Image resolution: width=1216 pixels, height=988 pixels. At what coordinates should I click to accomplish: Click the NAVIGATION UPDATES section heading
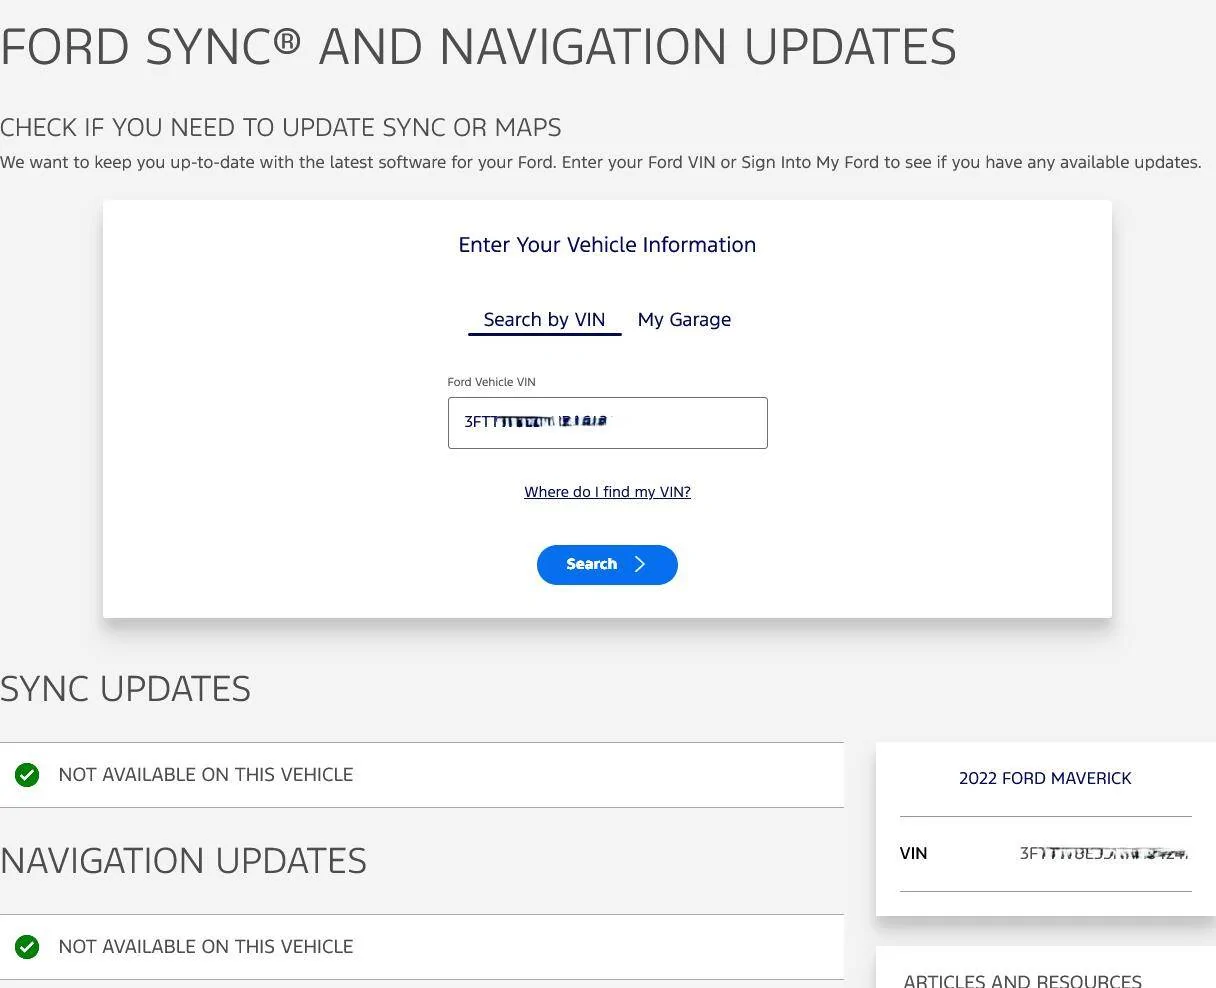pyautogui.click(x=183, y=861)
